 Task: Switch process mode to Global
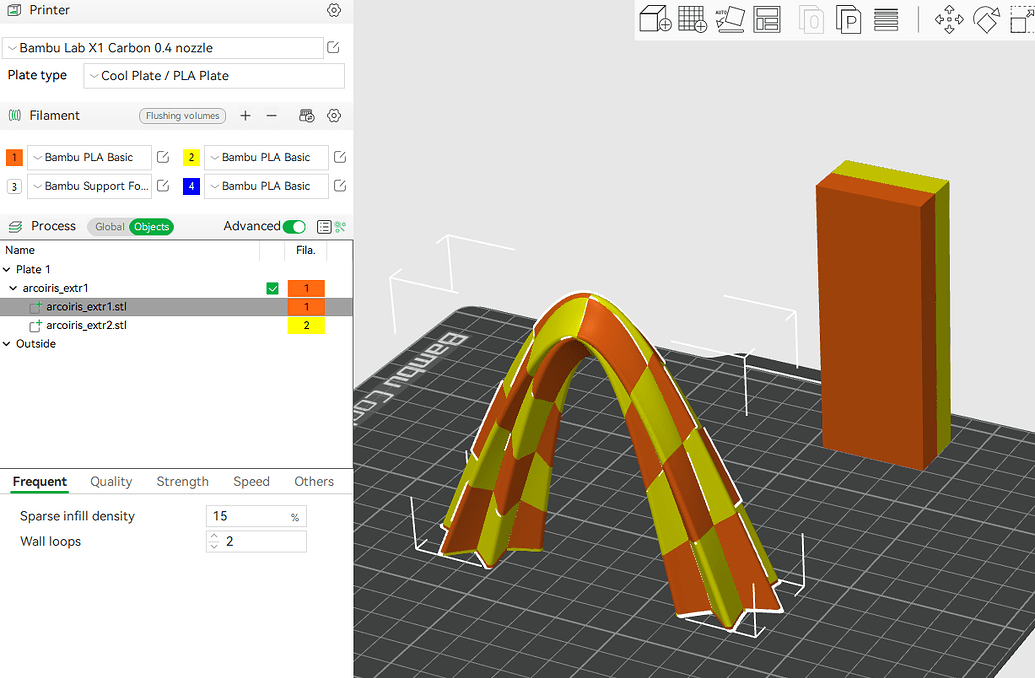109,226
